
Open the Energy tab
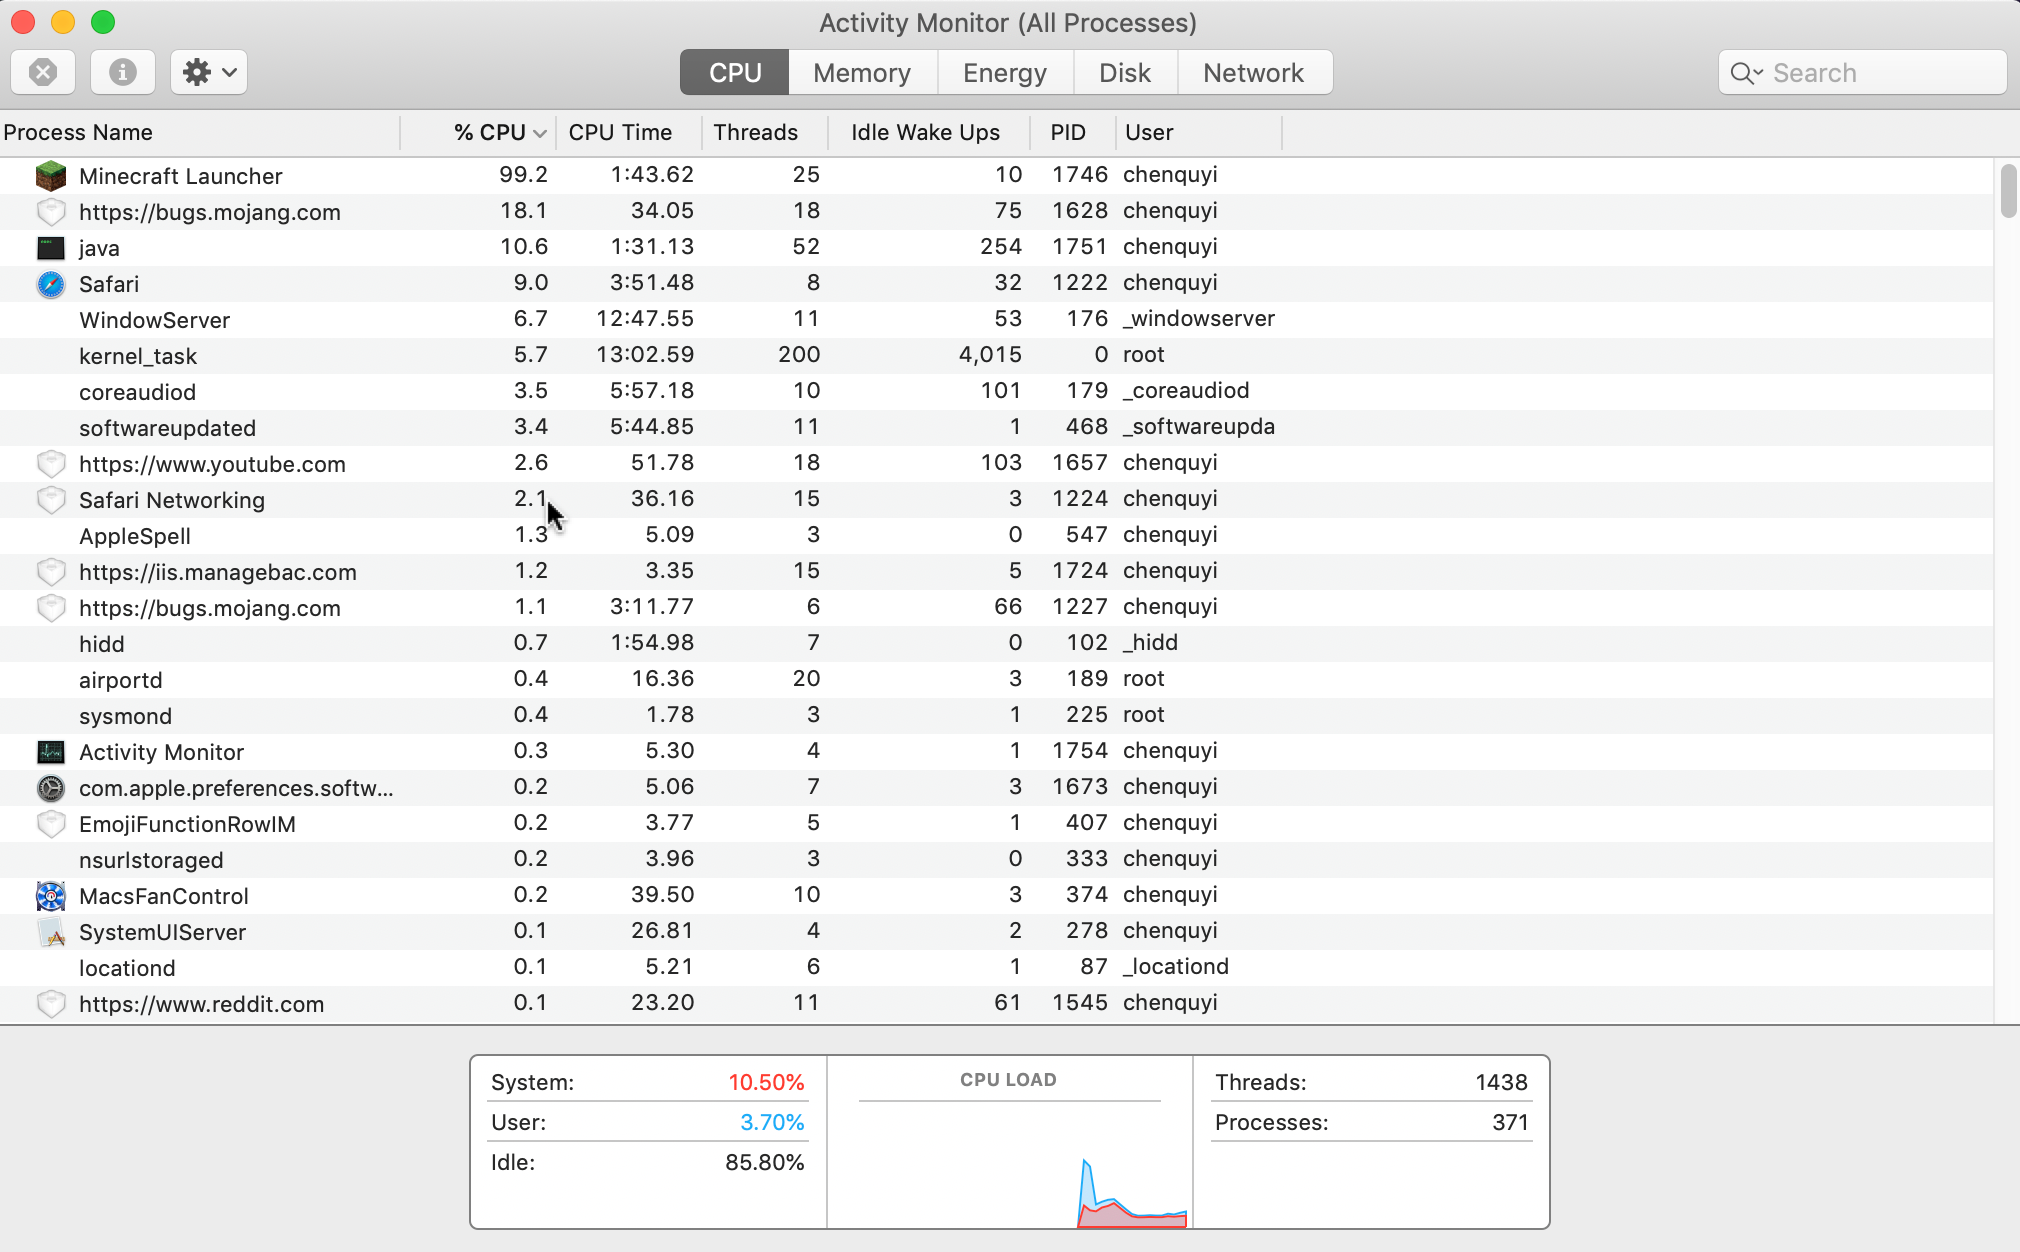pyautogui.click(x=1004, y=73)
